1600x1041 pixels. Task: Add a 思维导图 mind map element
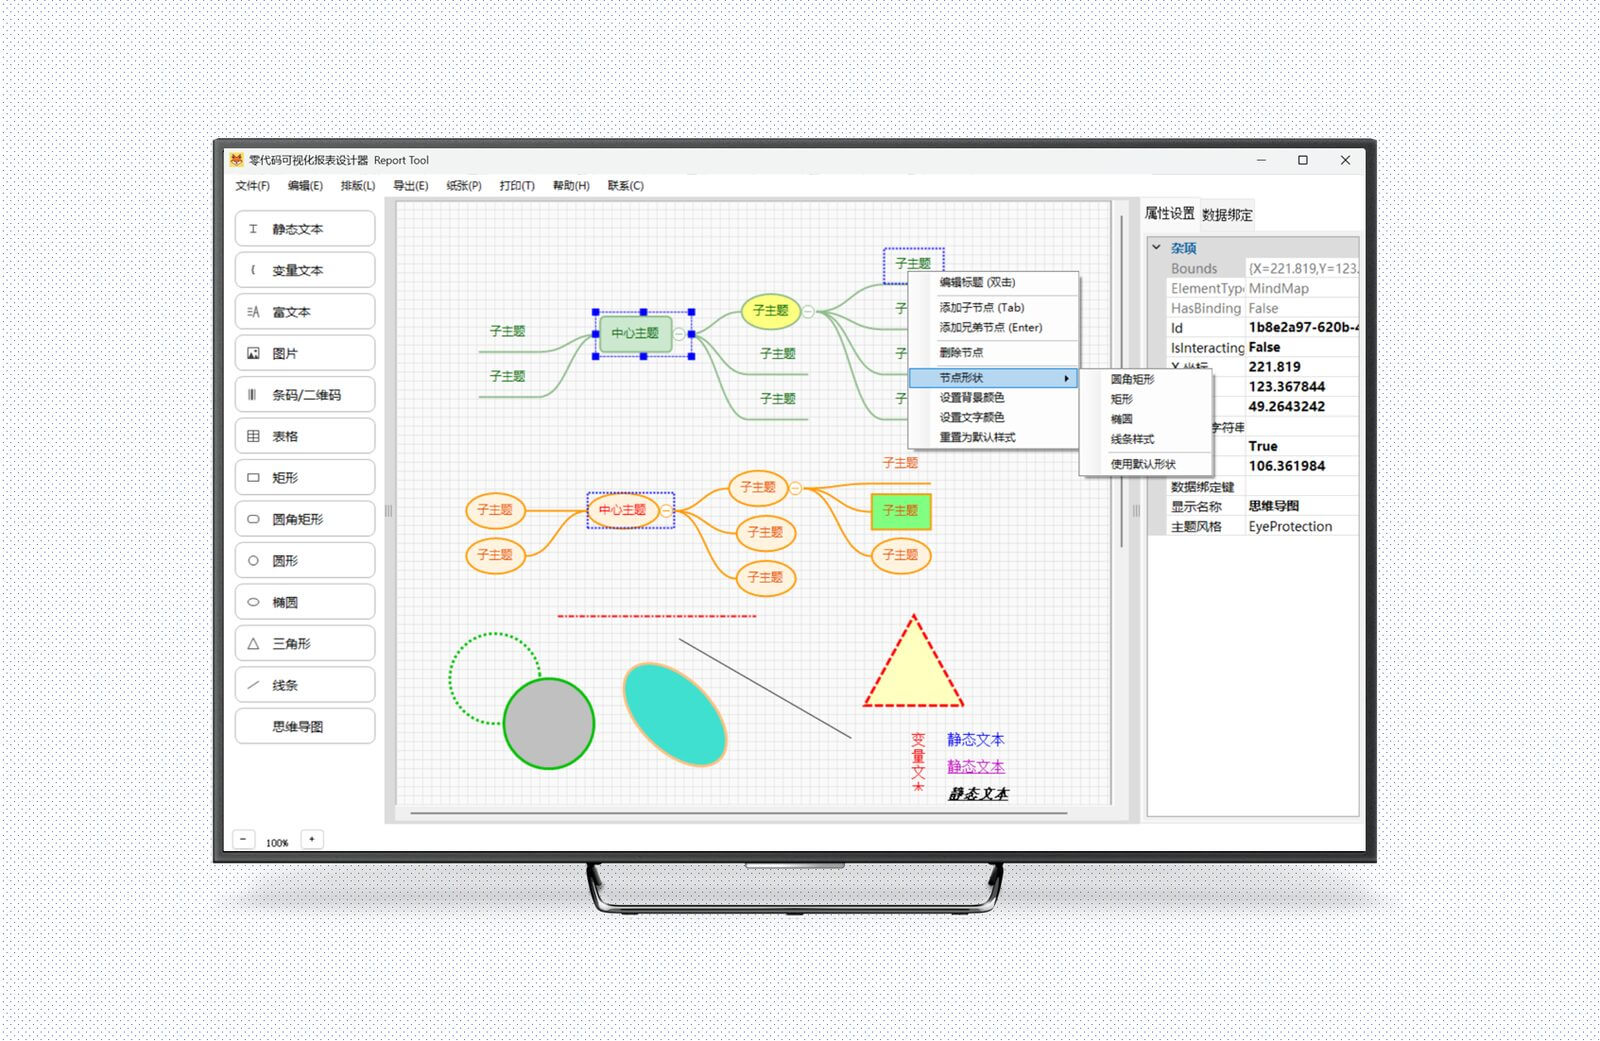[304, 727]
